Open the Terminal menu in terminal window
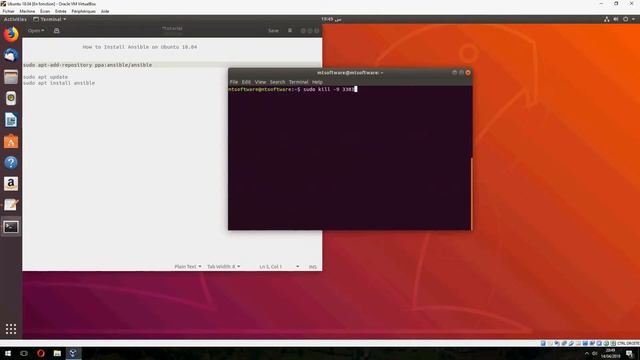Image resolution: width=640 pixels, height=360 pixels. [298, 82]
